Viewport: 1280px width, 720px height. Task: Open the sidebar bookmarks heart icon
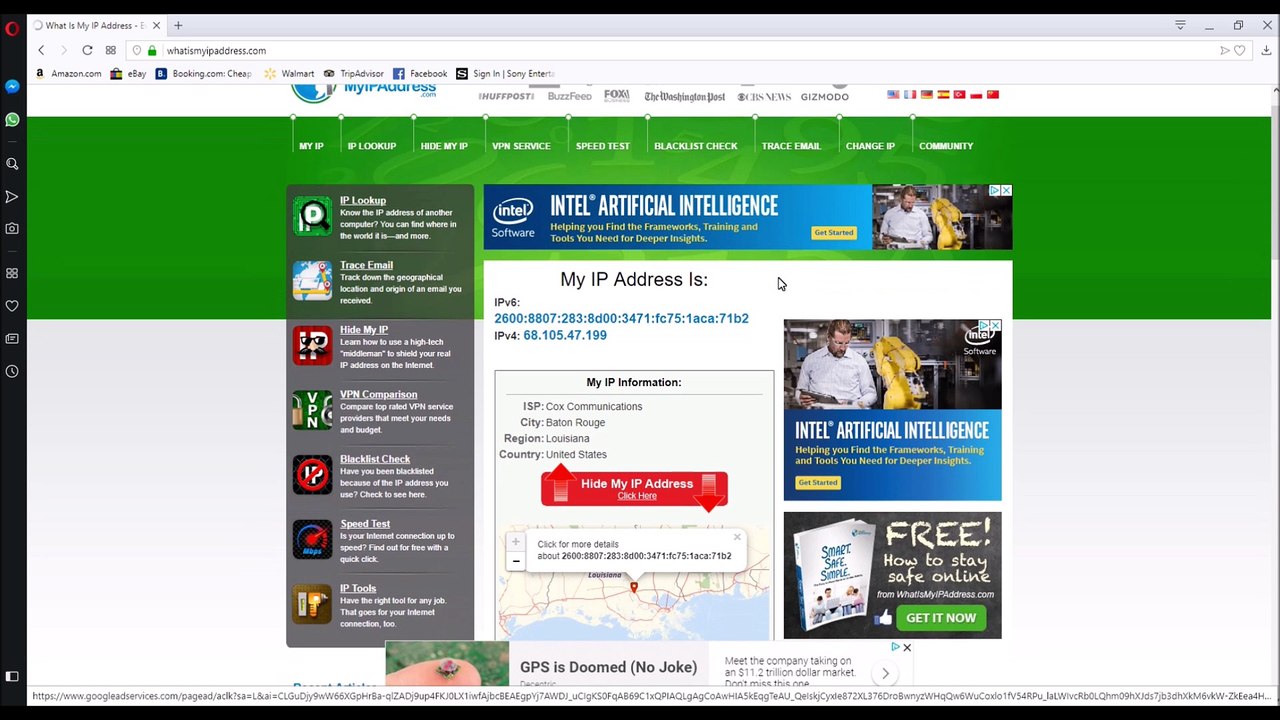(x=12, y=306)
